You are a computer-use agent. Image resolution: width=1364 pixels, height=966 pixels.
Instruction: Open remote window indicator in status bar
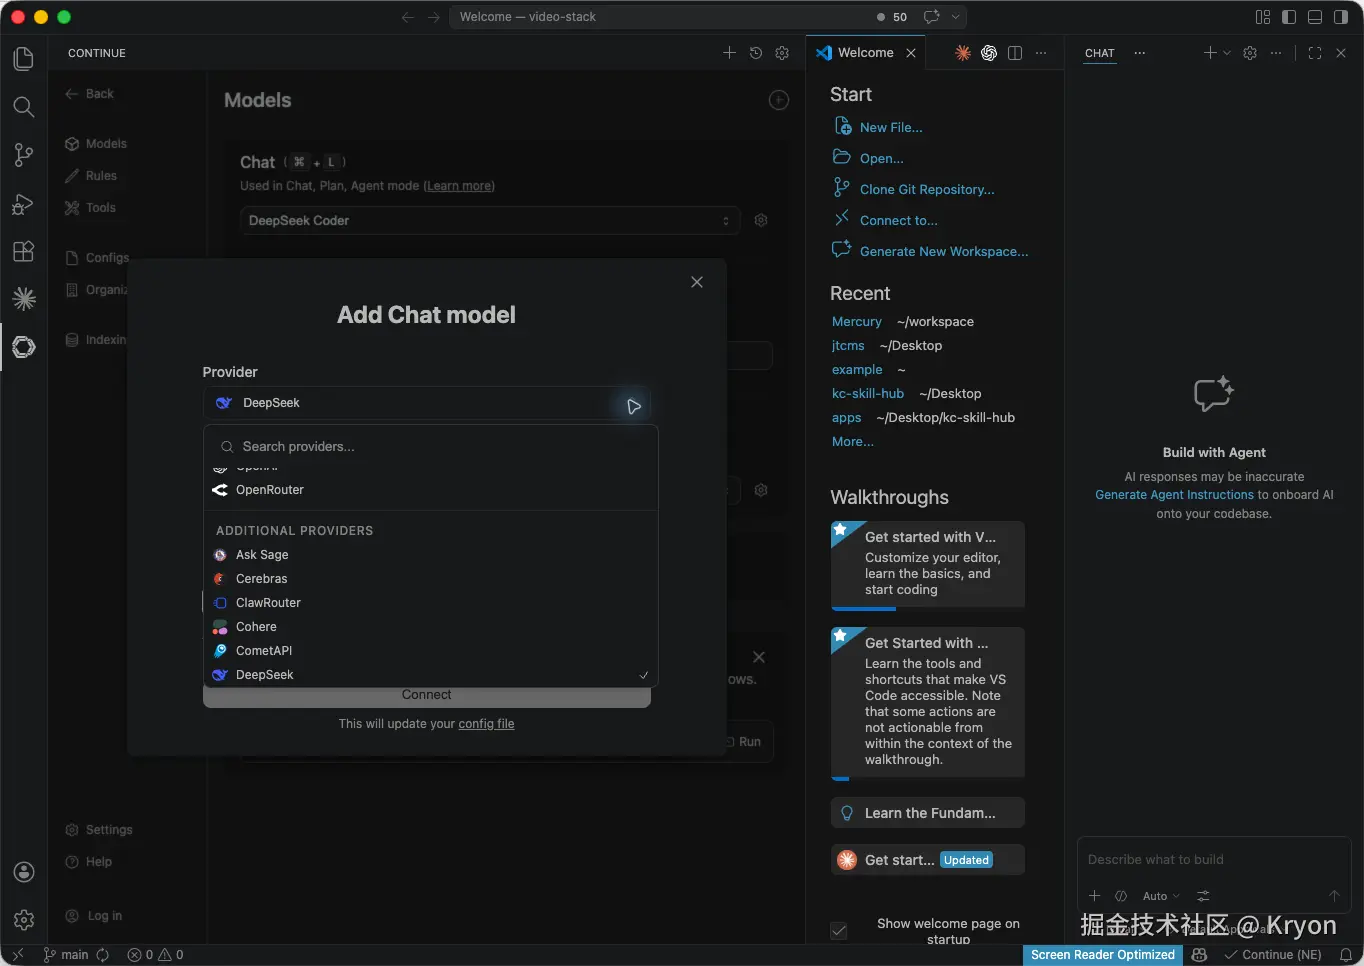pos(17,955)
